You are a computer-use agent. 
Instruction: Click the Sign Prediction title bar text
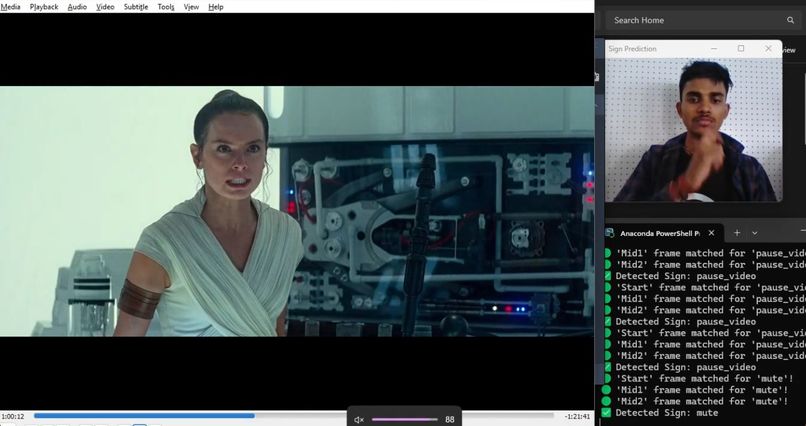coord(632,49)
